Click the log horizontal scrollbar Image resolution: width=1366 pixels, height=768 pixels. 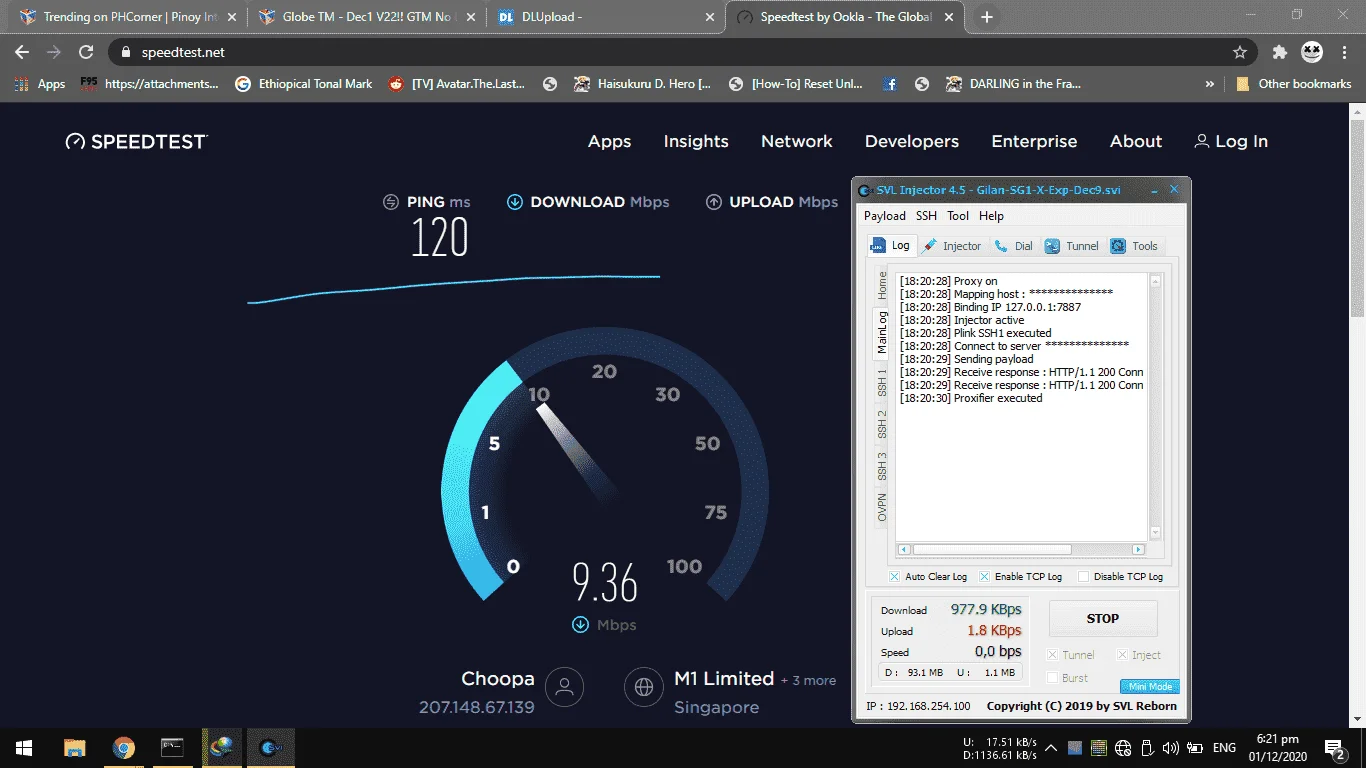click(1021, 550)
